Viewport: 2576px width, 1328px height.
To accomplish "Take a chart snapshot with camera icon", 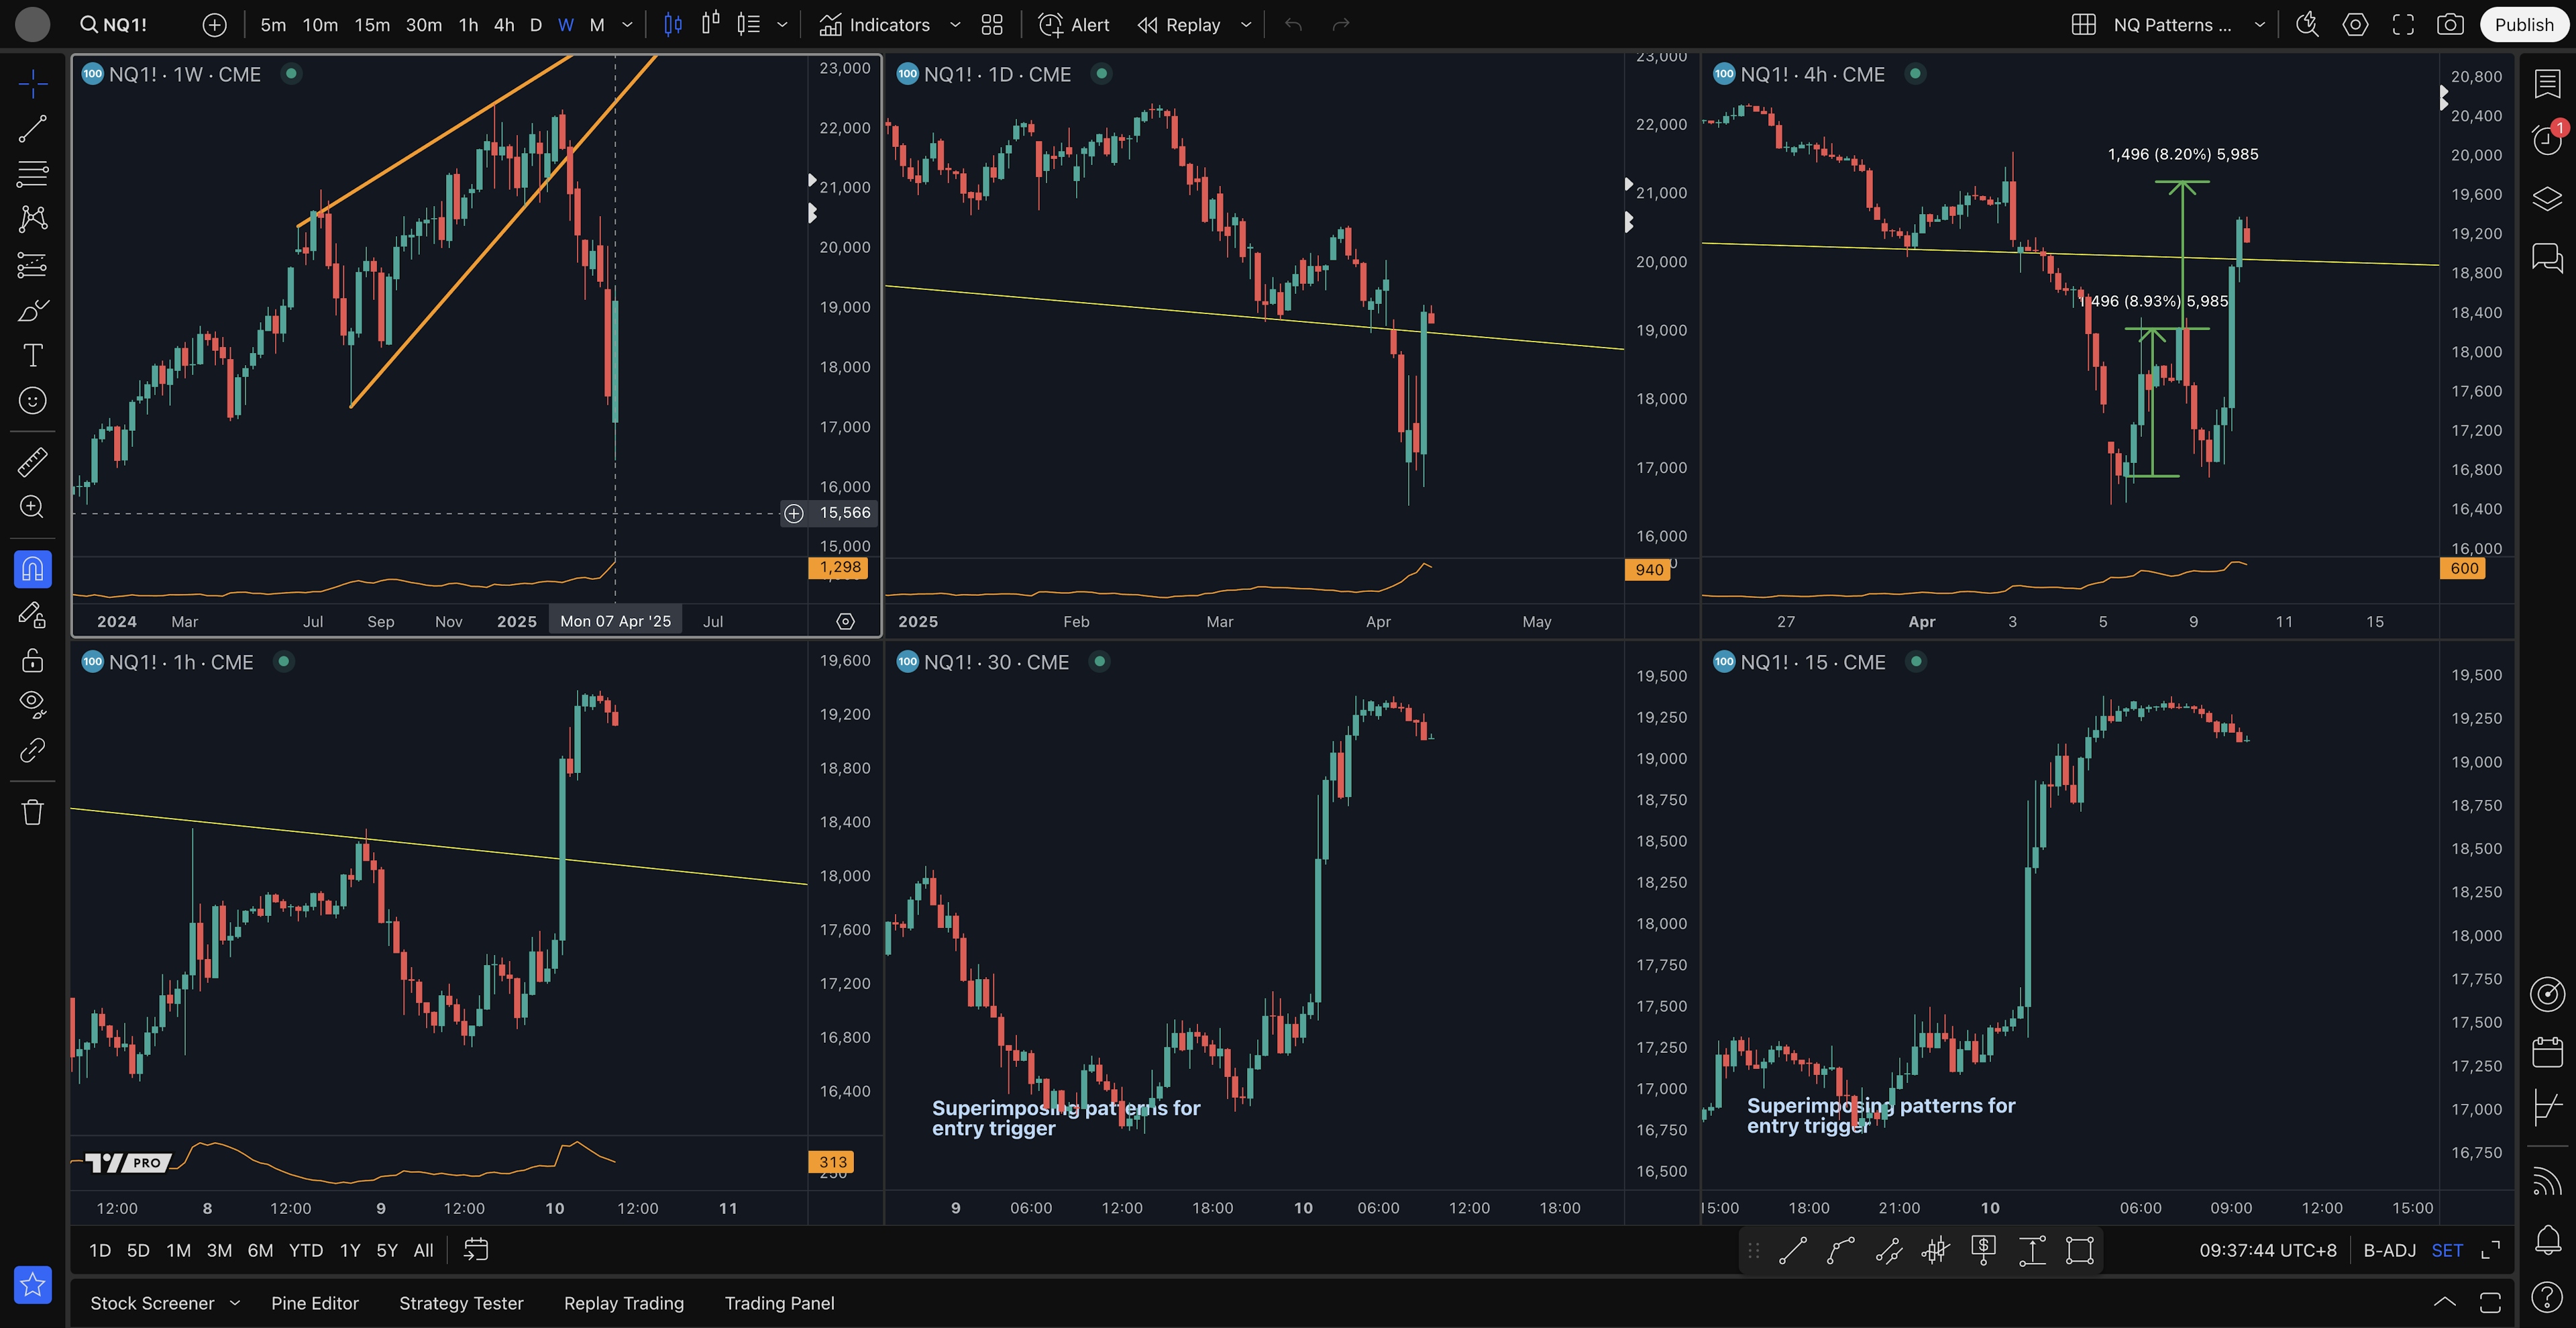I will click(2450, 25).
